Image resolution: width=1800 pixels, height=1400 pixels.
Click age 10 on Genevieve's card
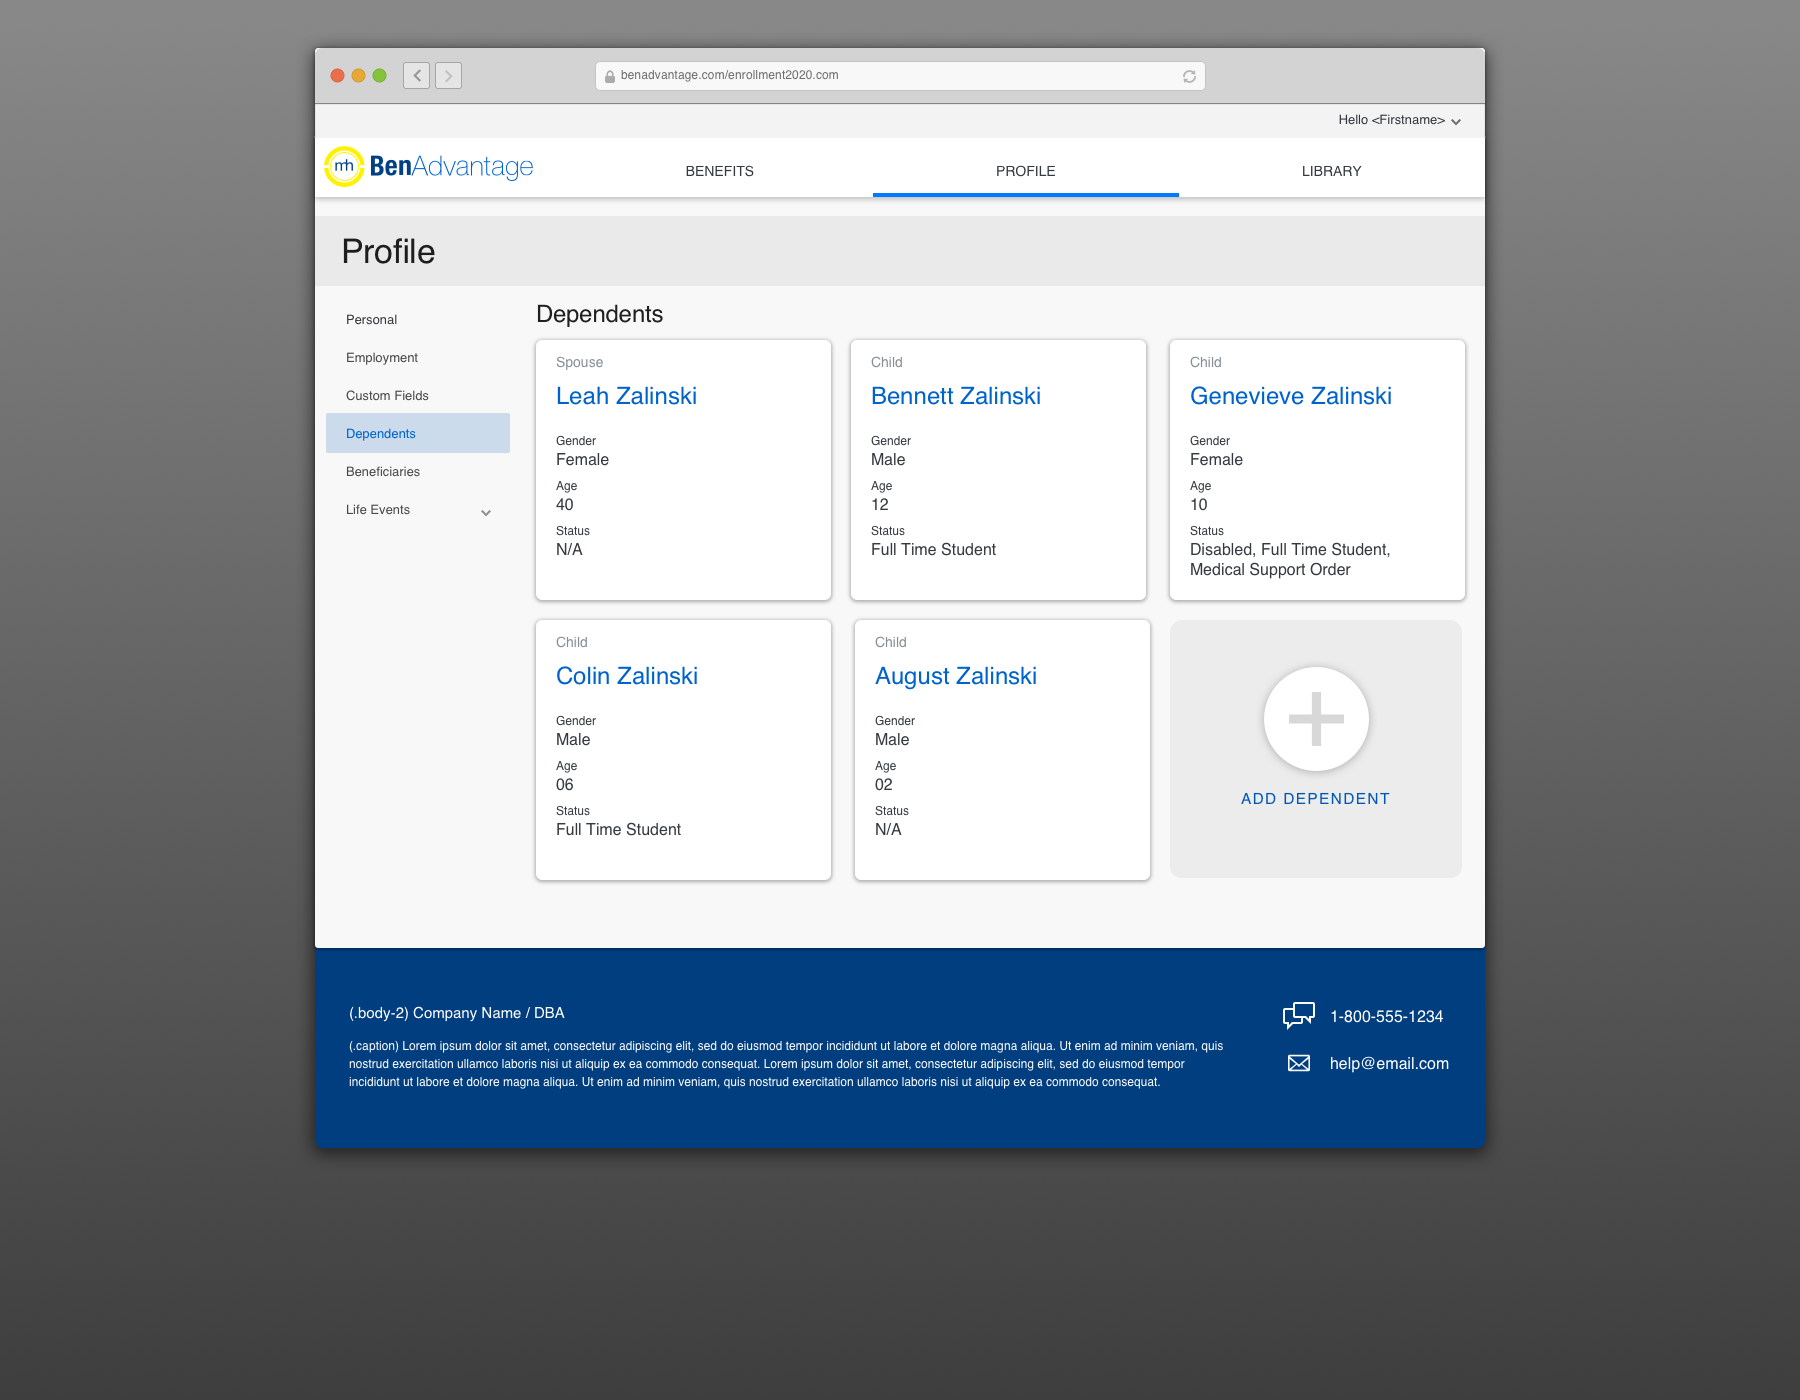(x=1199, y=505)
